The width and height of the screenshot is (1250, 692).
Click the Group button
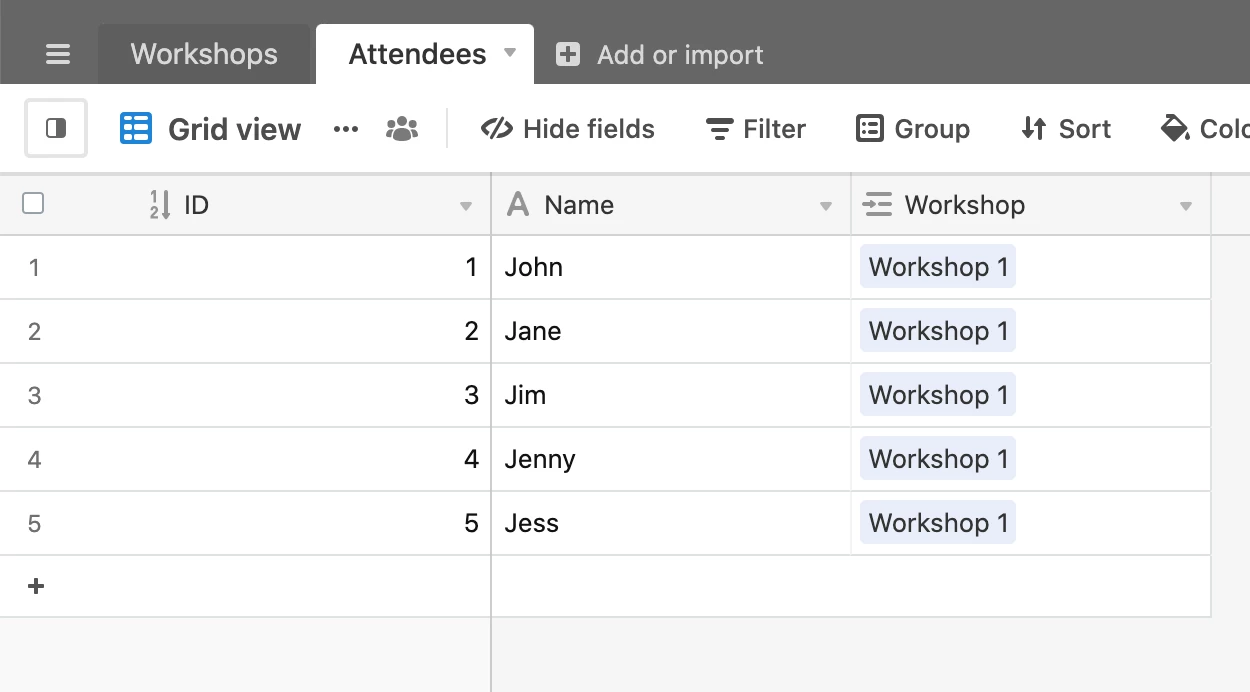click(x=913, y=128)
